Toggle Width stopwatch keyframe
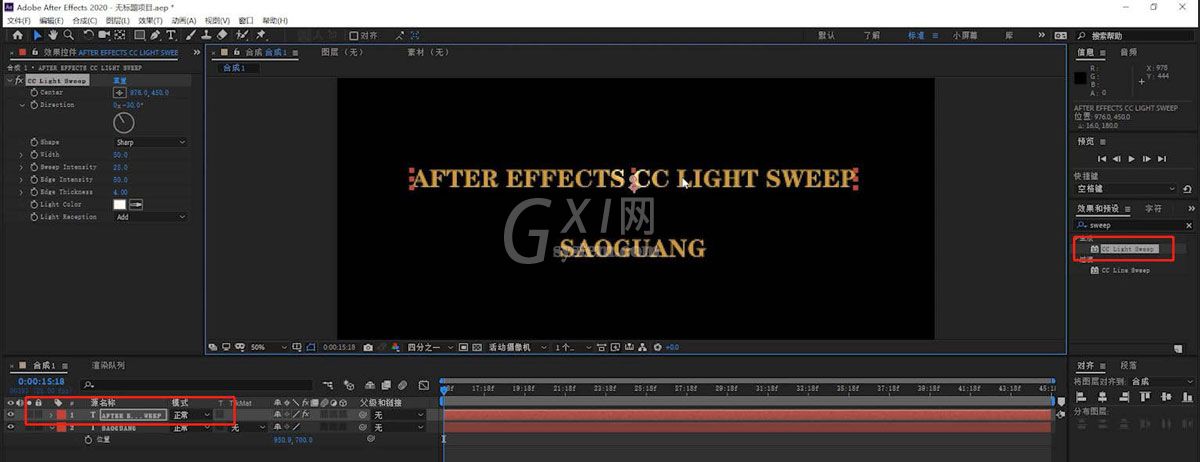Viewport: 1200px width, 462px height. coord(33,155)
